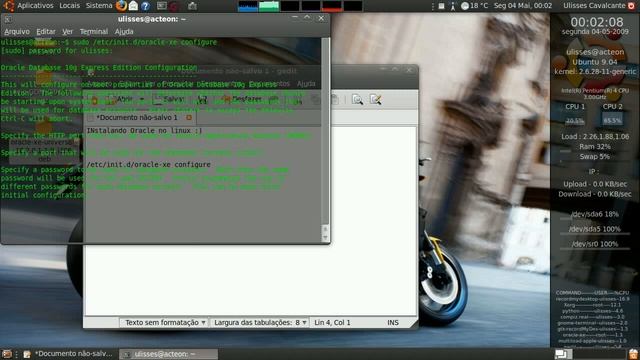
Task: Click the red Debian-swirl launcher icon
Action: coord(174,6)
